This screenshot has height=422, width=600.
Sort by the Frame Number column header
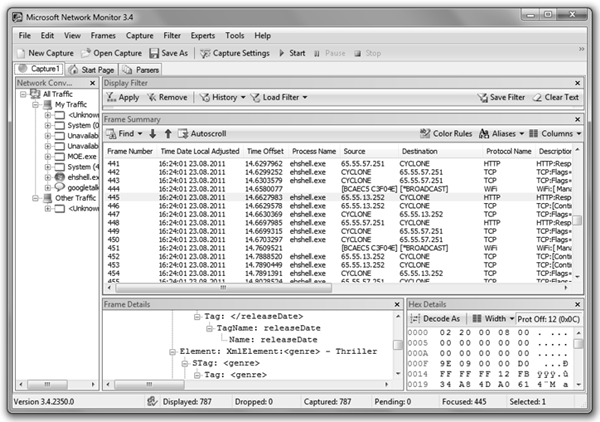point(130,152)
